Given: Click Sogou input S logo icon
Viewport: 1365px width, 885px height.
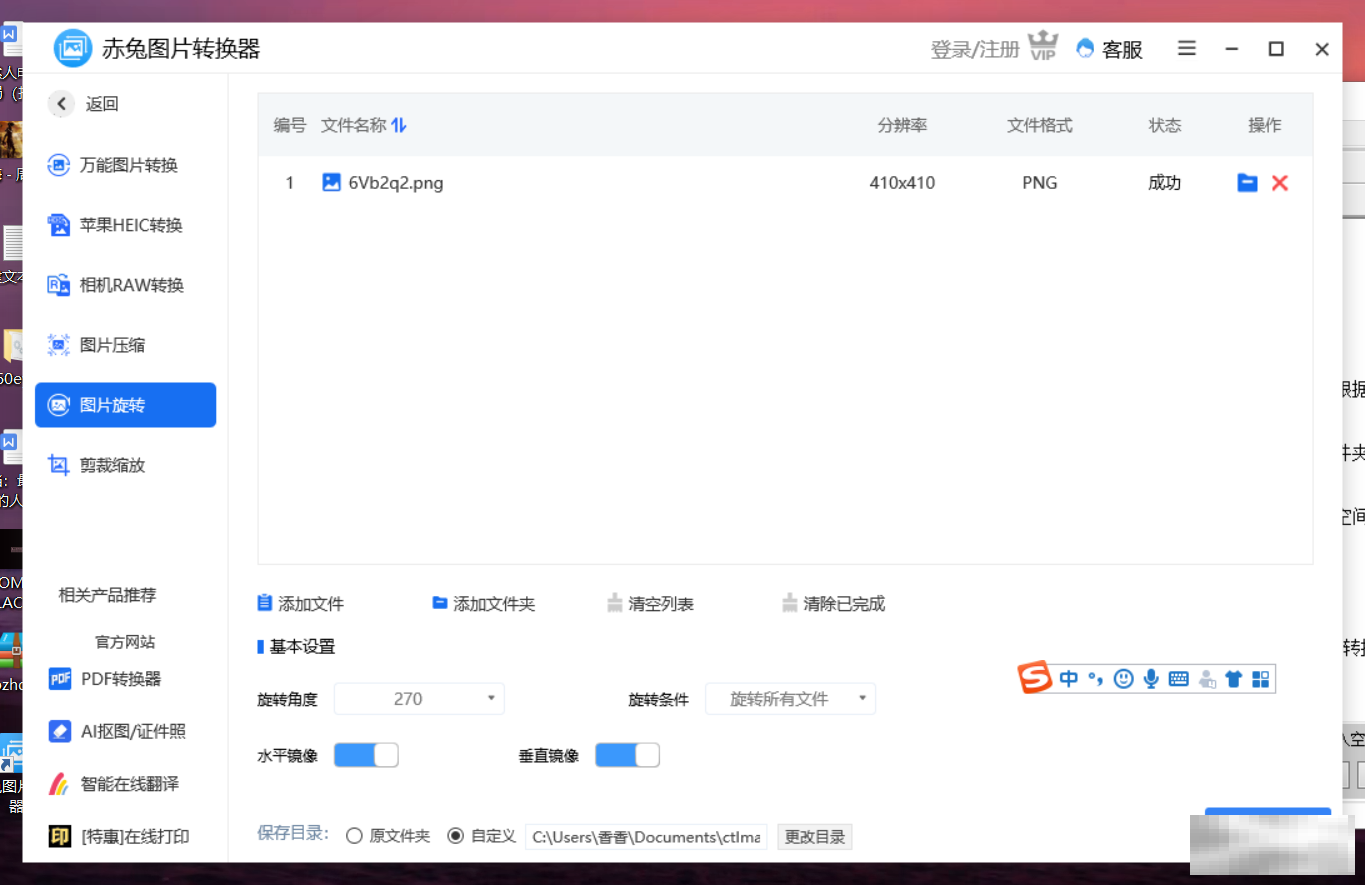Looking at the screenshot, I should [1036, 678].
